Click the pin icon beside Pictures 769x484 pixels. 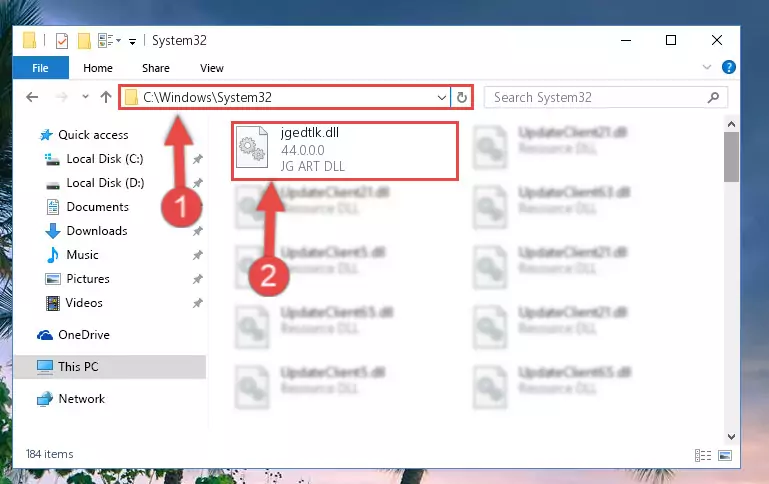(198, 279)
